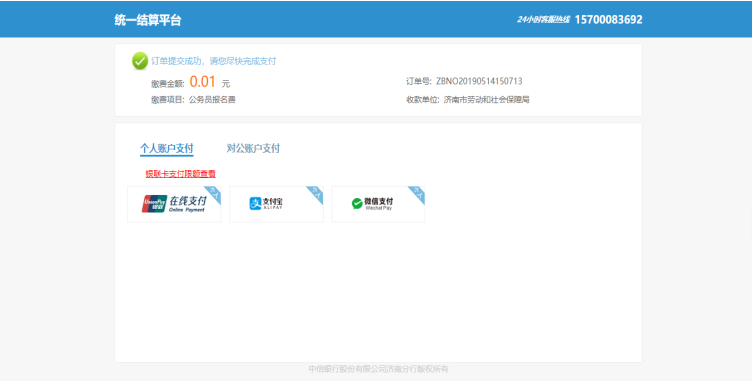This screenshot has width=752, height=388.
Task: Click the WeChat Pay green logo icon
Action: 357,204
